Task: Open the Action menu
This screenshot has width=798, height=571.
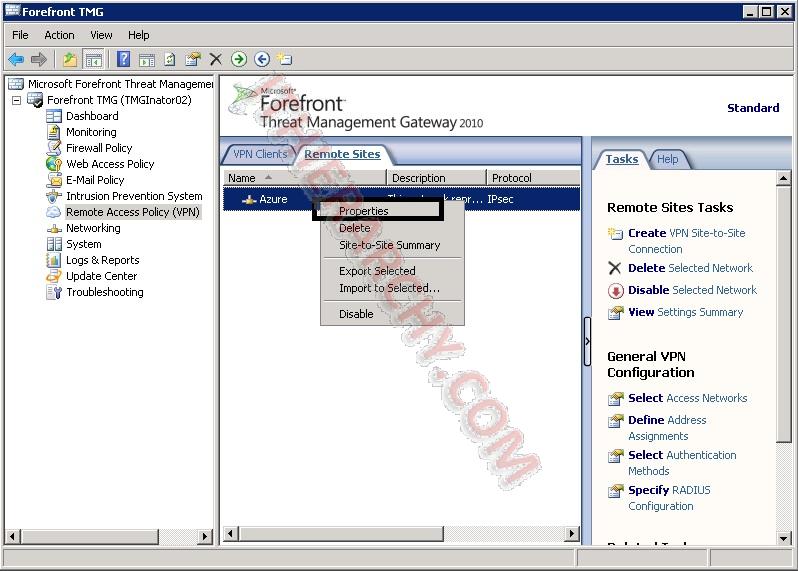Action: point(59,35)
